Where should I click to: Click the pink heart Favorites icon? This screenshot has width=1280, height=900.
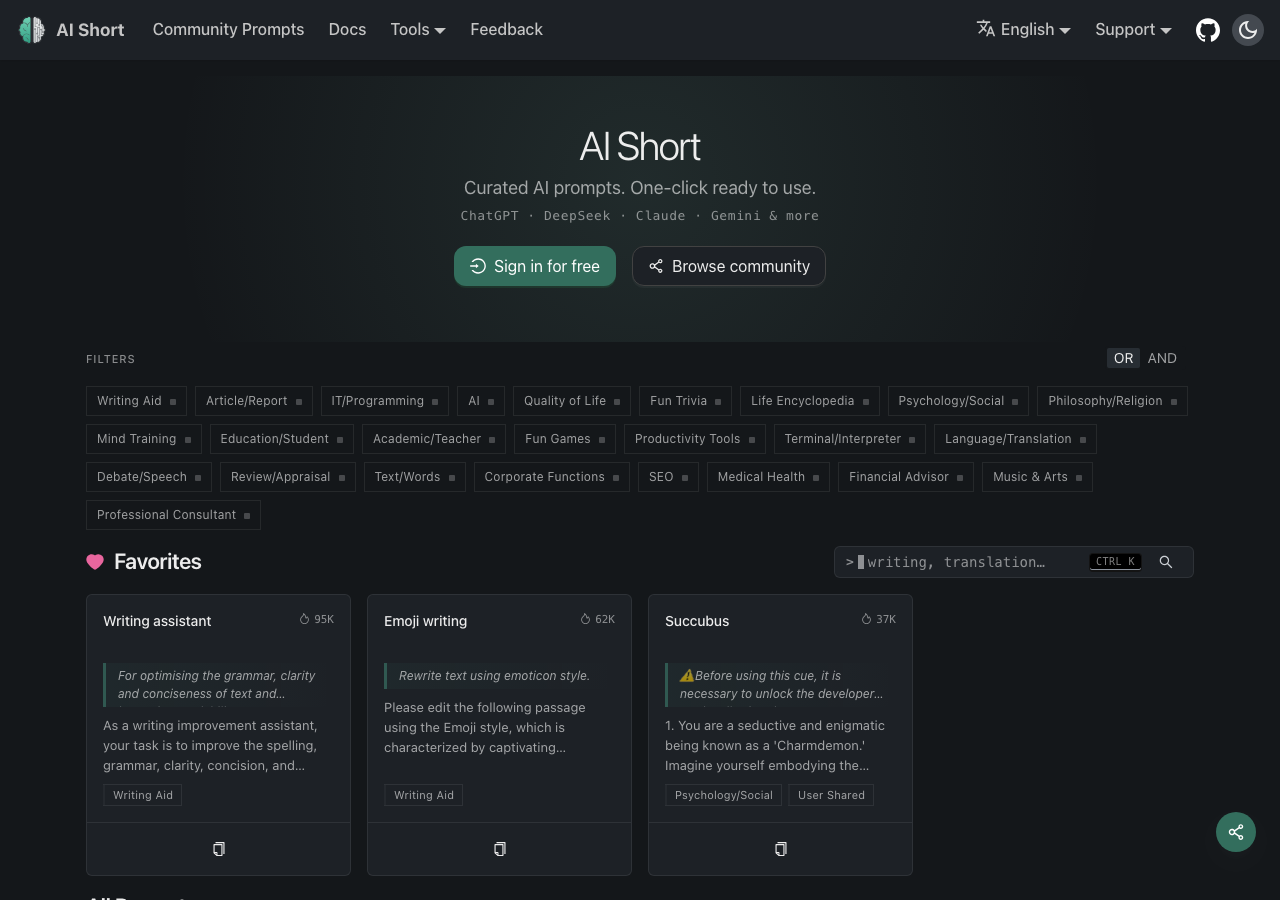[95, 562]
